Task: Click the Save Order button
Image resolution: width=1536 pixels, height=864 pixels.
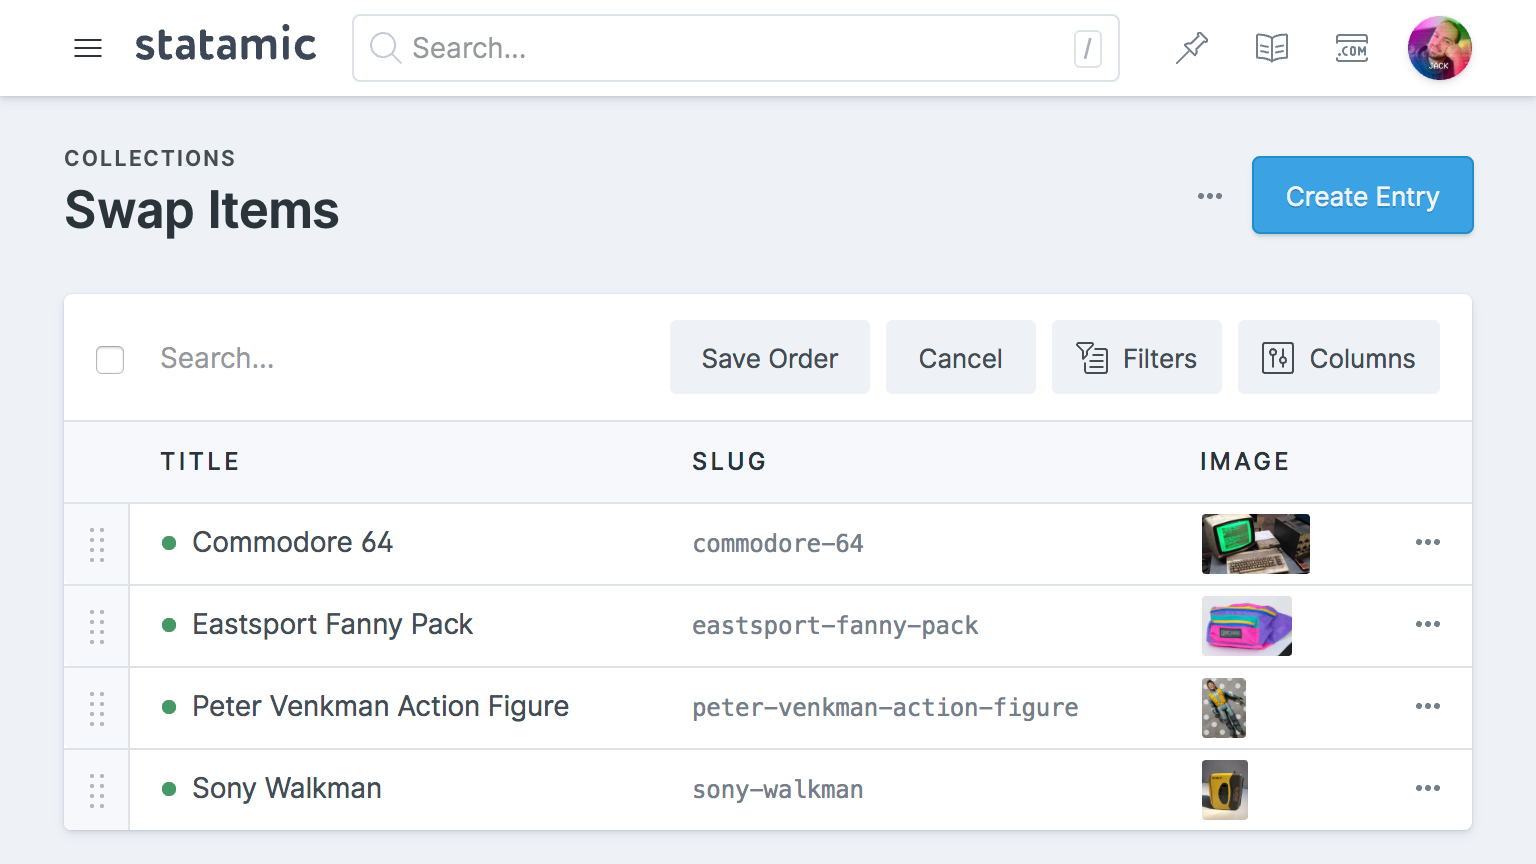Action: click(x=769, y=358)
